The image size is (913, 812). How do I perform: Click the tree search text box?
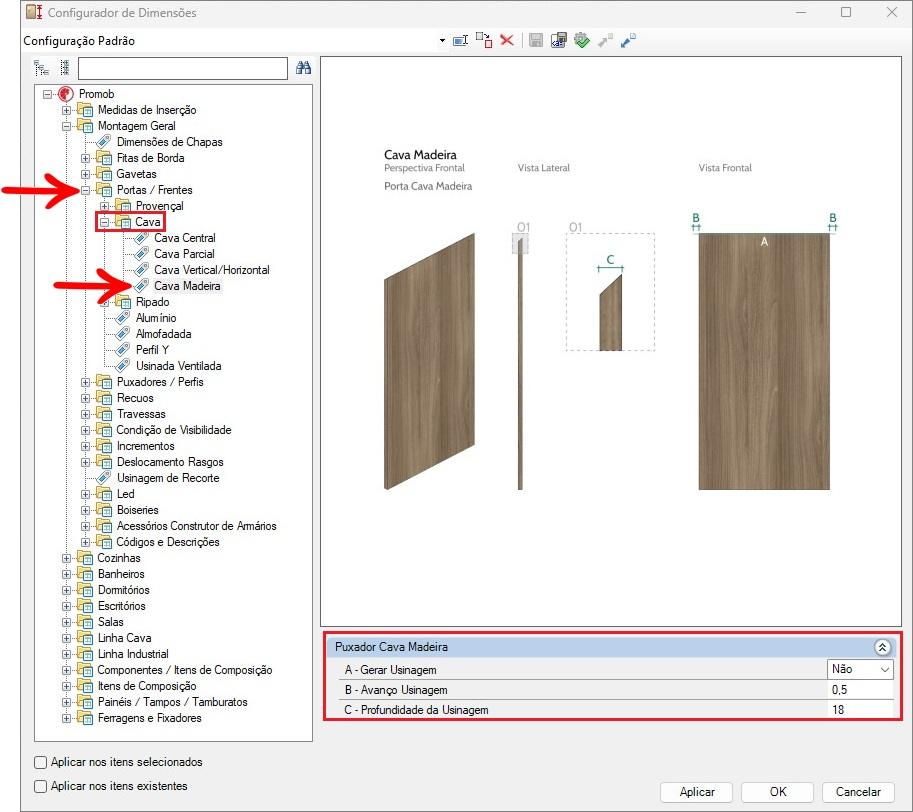pyautogui.click(x=183, y=68)
